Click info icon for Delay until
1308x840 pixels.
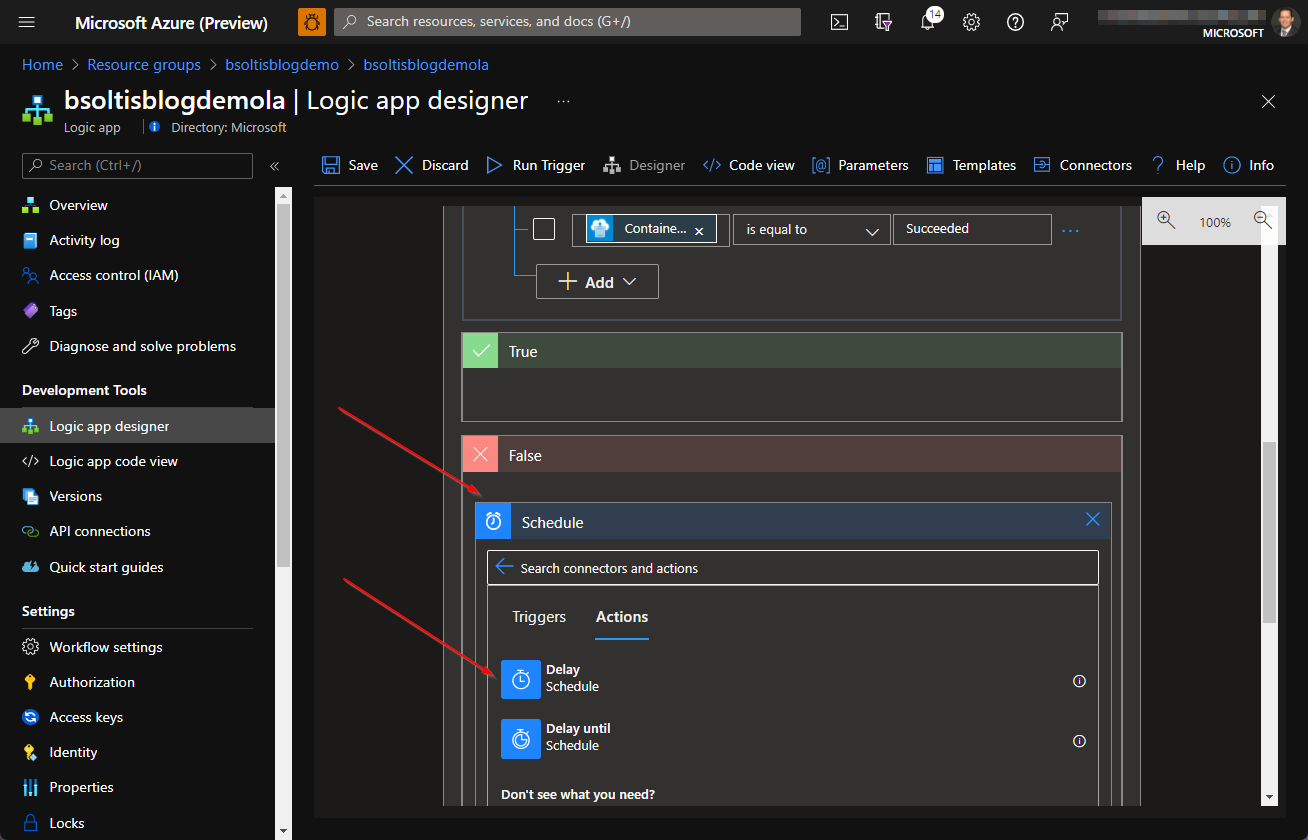coord(1079,741)
